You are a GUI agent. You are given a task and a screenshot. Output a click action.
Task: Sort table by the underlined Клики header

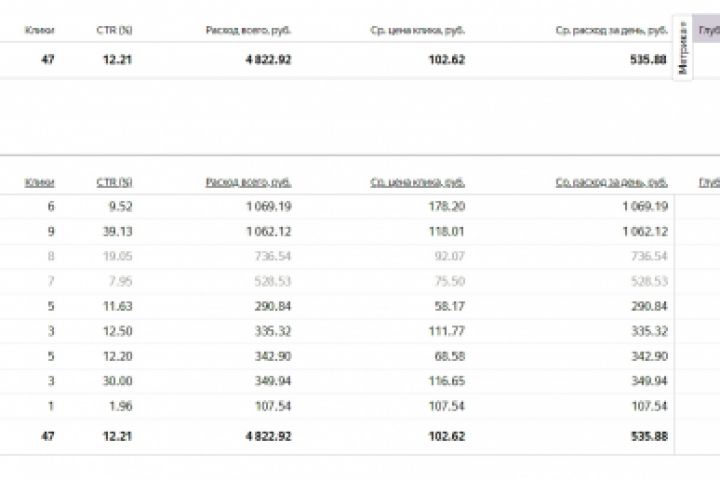(x=40, y=182)
